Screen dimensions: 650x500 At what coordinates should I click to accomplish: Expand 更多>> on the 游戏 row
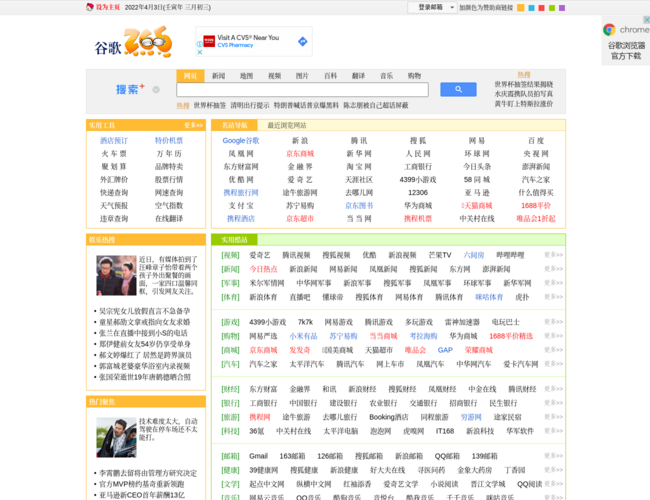553,322
